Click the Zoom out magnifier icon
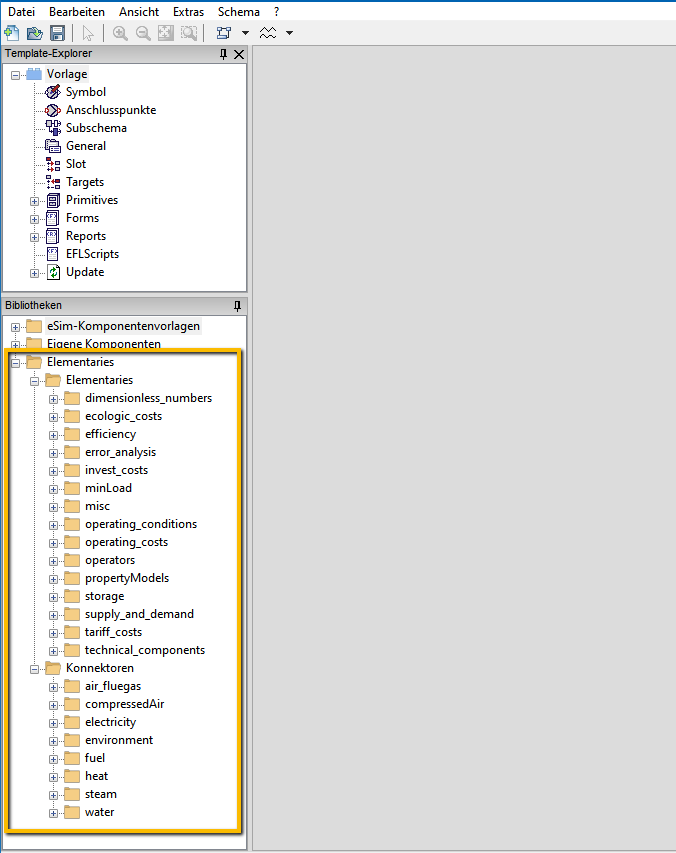Image resolution: width=676 pixels, height=853 pixels. click(x=143, y=33)
